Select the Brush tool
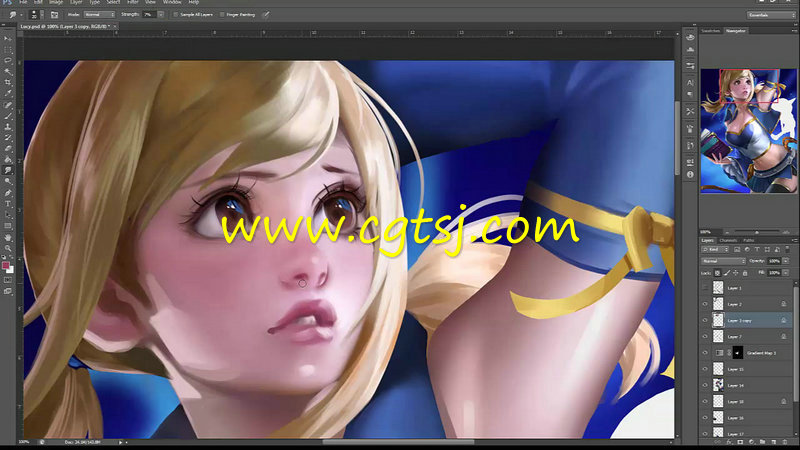The image size is (800, 450). tap(8, 116)
